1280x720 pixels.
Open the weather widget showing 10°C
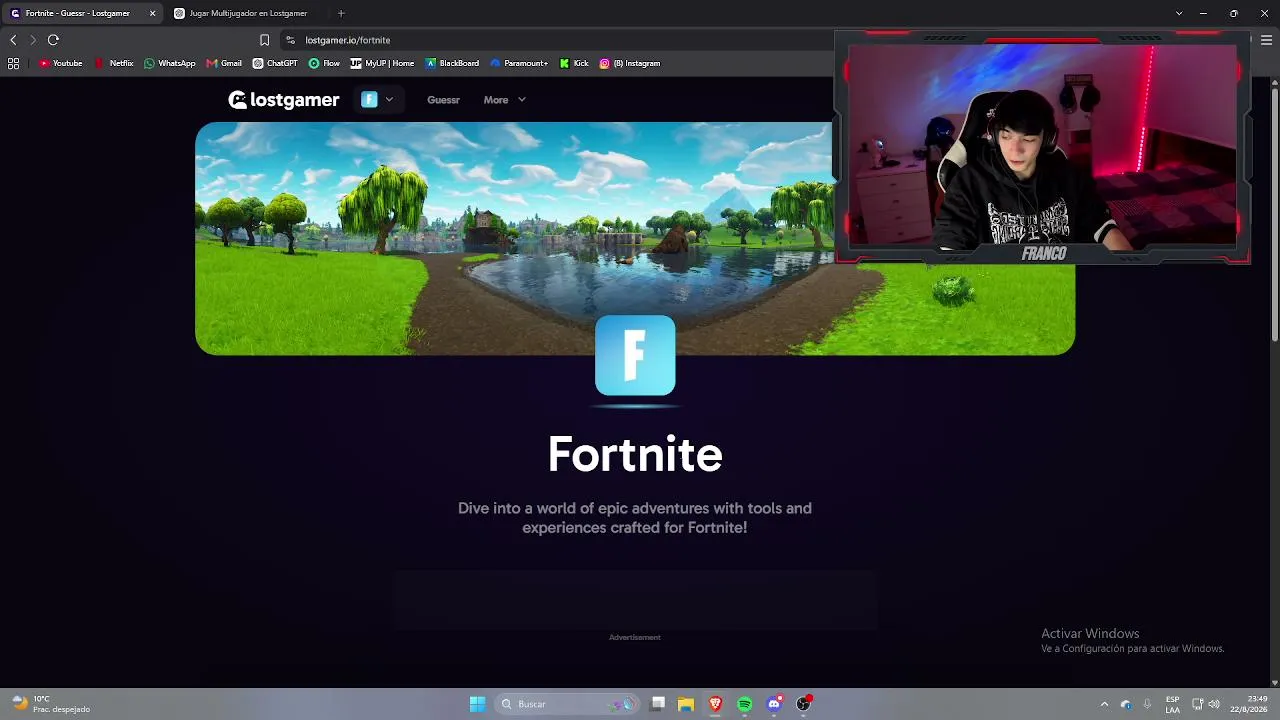click(52, 704)
